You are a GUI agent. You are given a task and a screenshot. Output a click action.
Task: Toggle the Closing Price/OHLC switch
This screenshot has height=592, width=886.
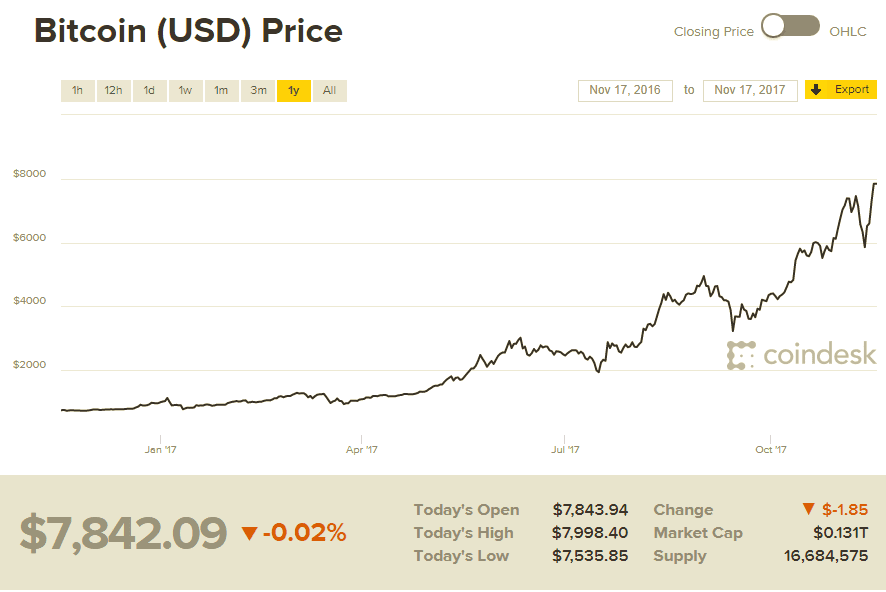(790, 27)
